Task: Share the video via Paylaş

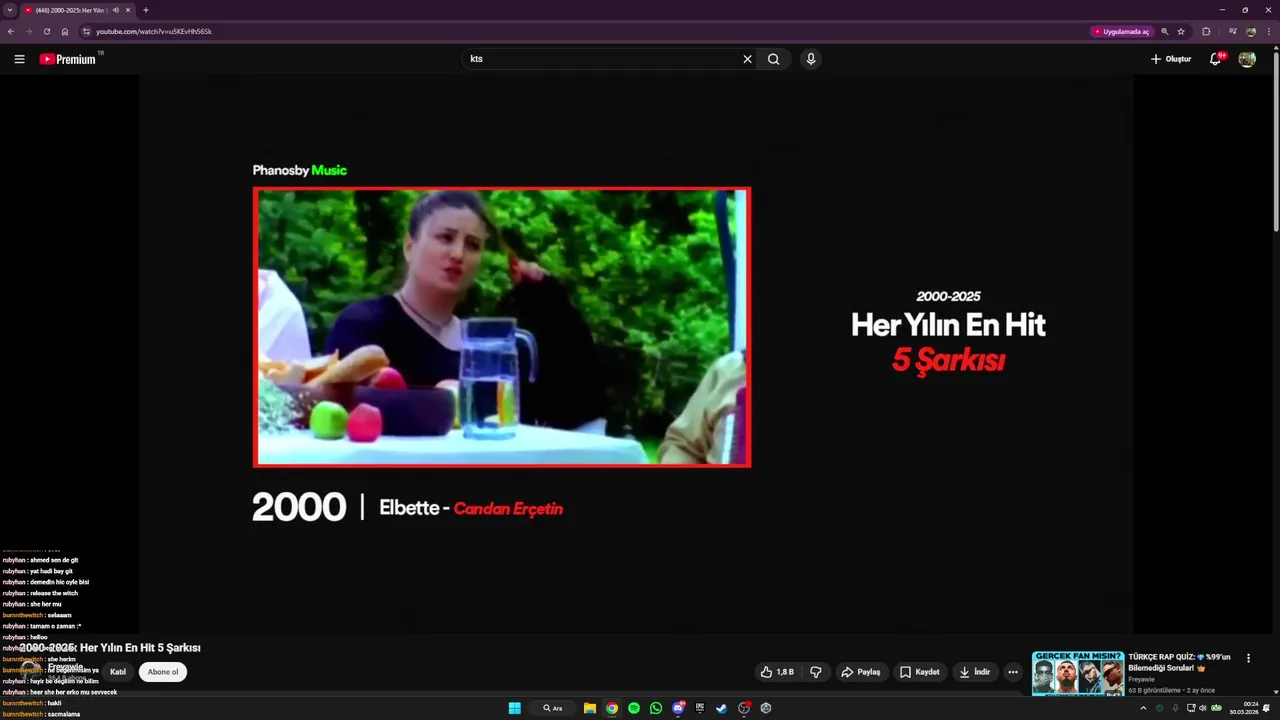Action: click(x=861, y=672)
